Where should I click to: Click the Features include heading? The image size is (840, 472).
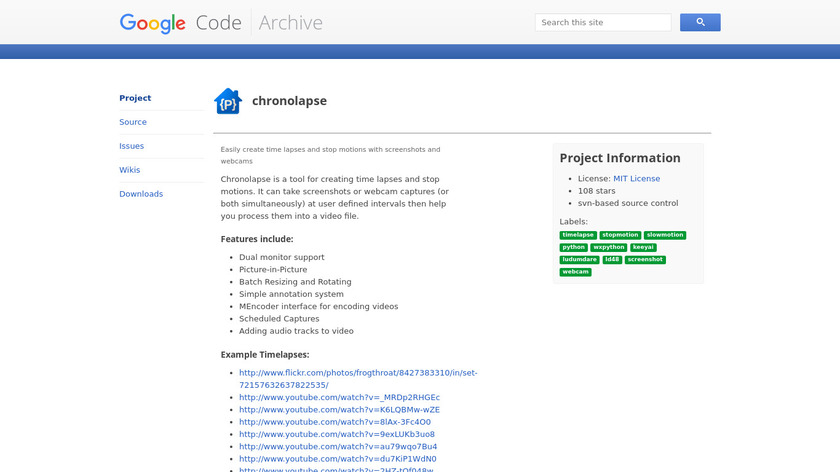pyautogui.click(x=257, y=239)
